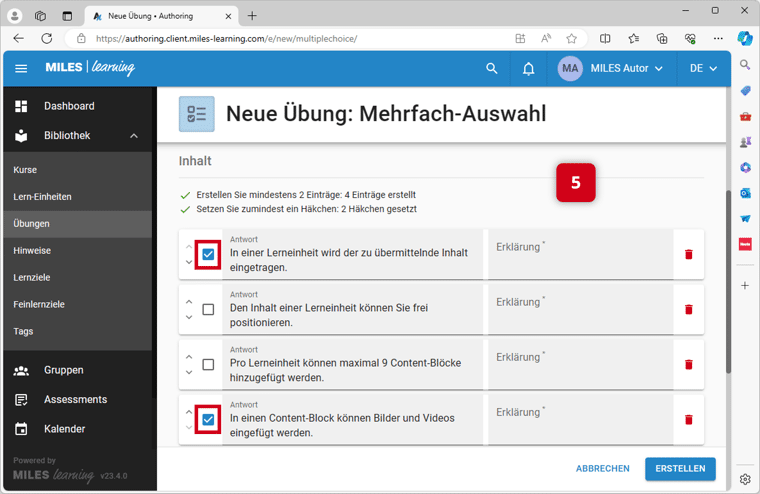The height and width of the screenshot is (494, 760).
Task: Open the hamburger navigation menu
Action: click(x=21, y=69)
